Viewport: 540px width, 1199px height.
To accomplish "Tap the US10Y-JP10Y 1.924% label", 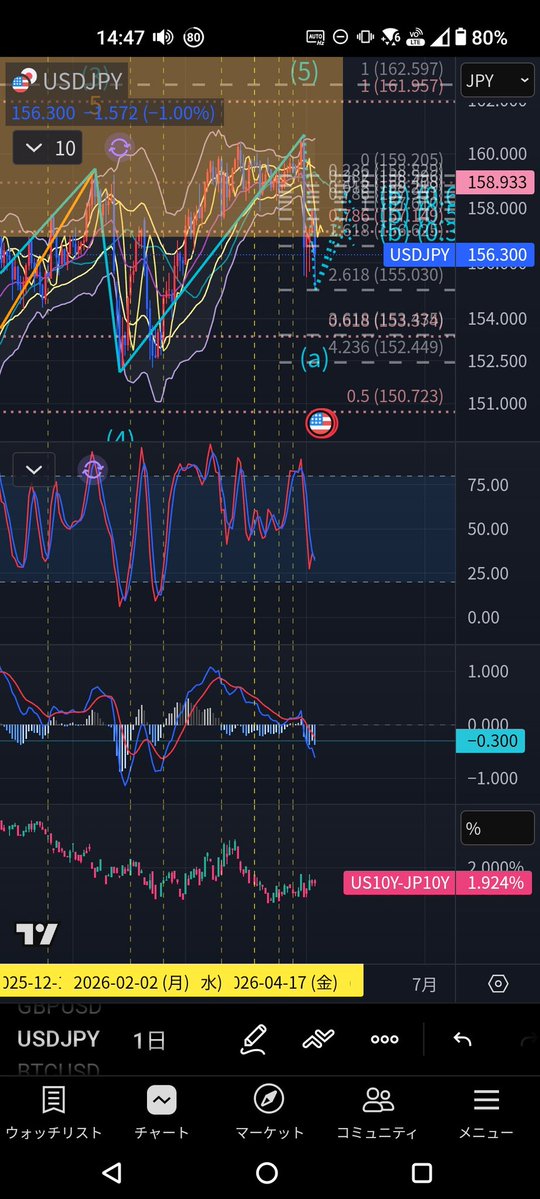I will pos(438,882).
